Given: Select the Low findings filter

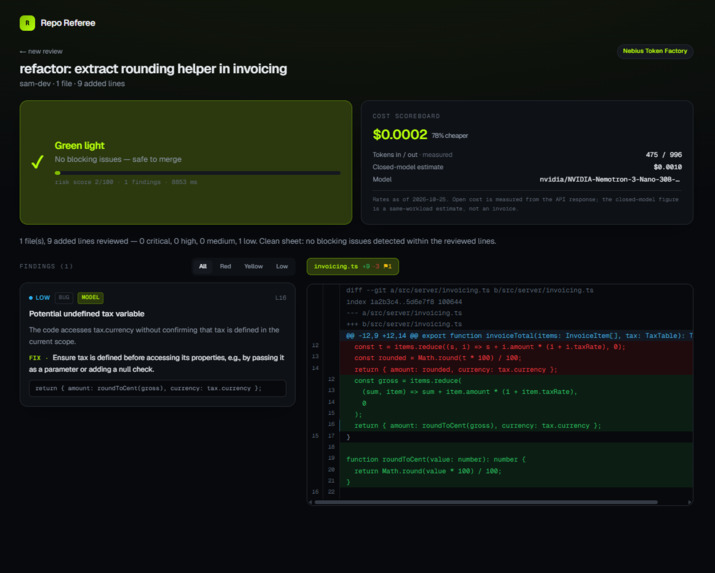Looking at the screenshot, I should [282, 266].
